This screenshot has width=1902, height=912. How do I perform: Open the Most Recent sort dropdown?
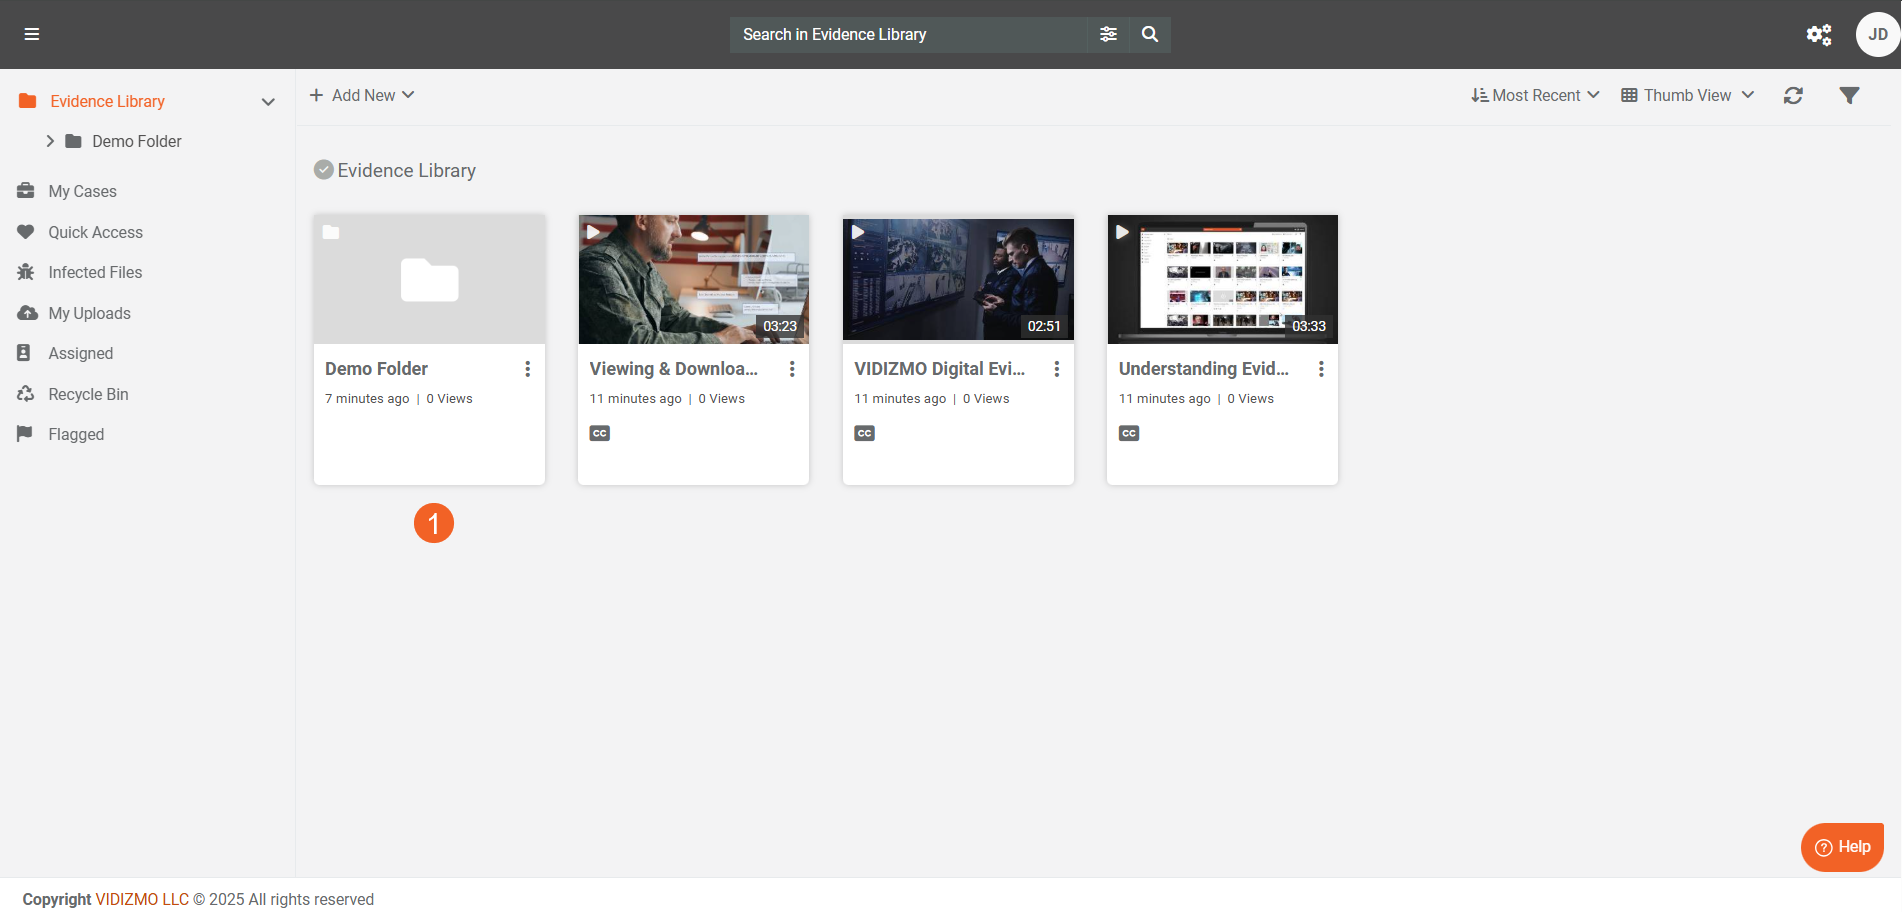pos(1535,96)
